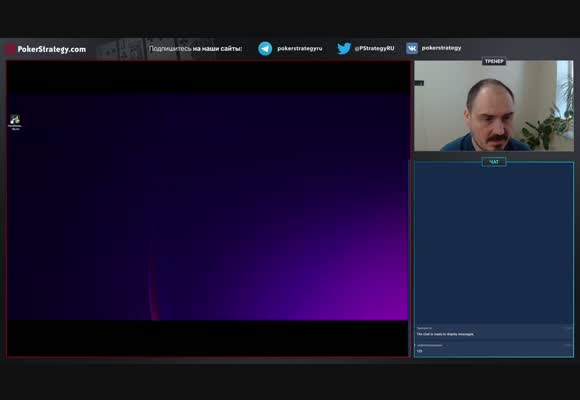Click the PokerStrategy.com logo
The height and width of the screenshot is (400, 580).
(46, 49)
